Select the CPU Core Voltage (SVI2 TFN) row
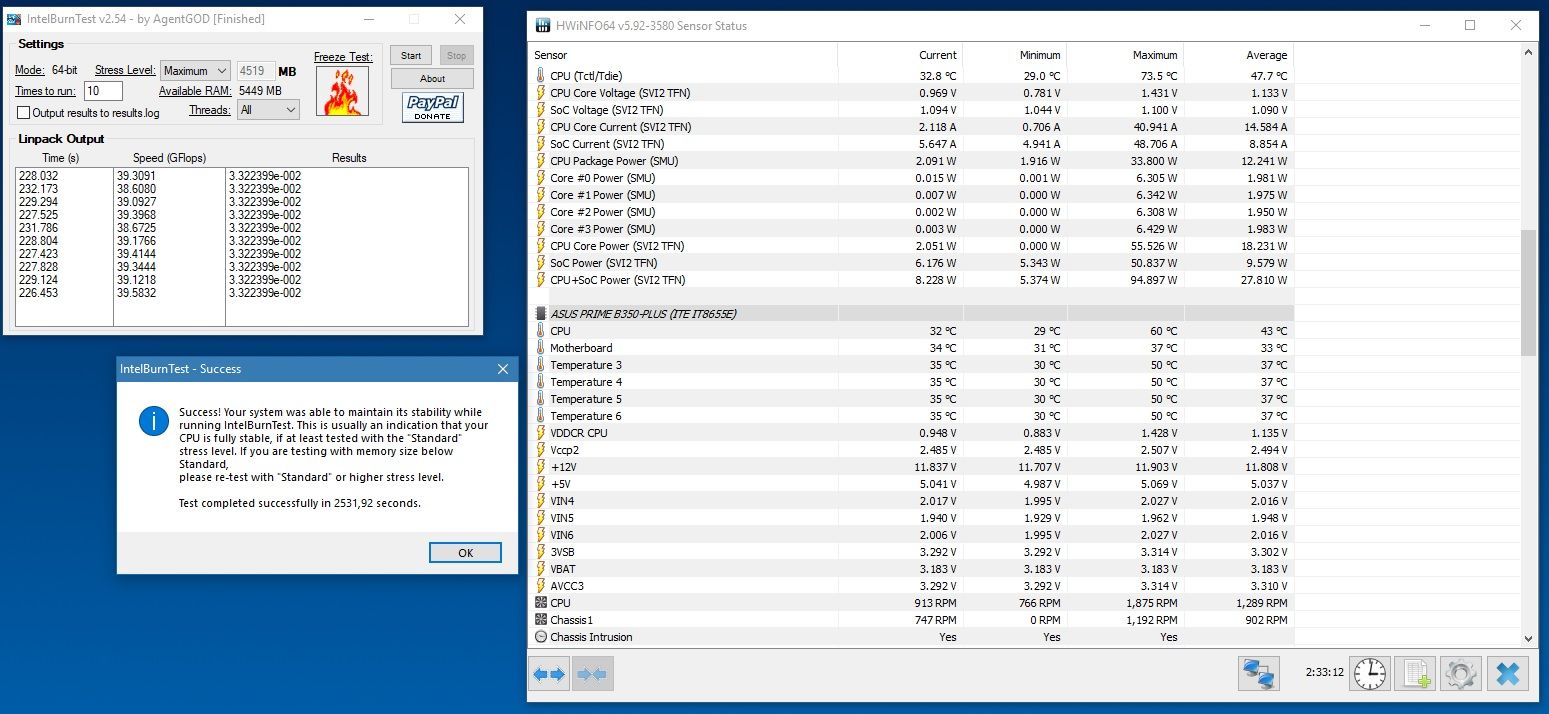Viewport: 1549px width, 714px height. click(911, 93)
